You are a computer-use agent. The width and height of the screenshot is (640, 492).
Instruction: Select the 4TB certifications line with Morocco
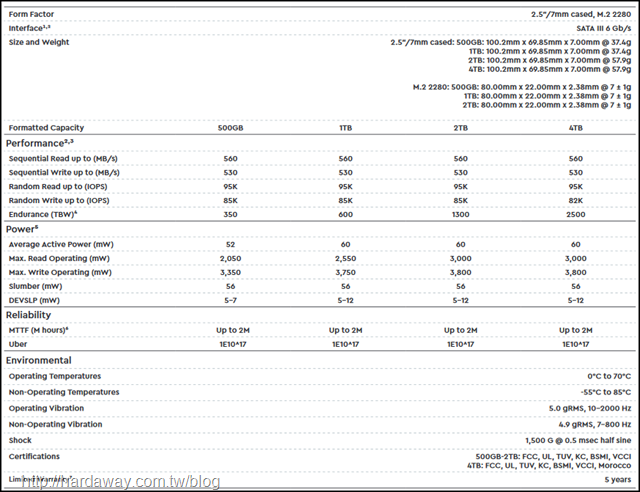point(549,465)
